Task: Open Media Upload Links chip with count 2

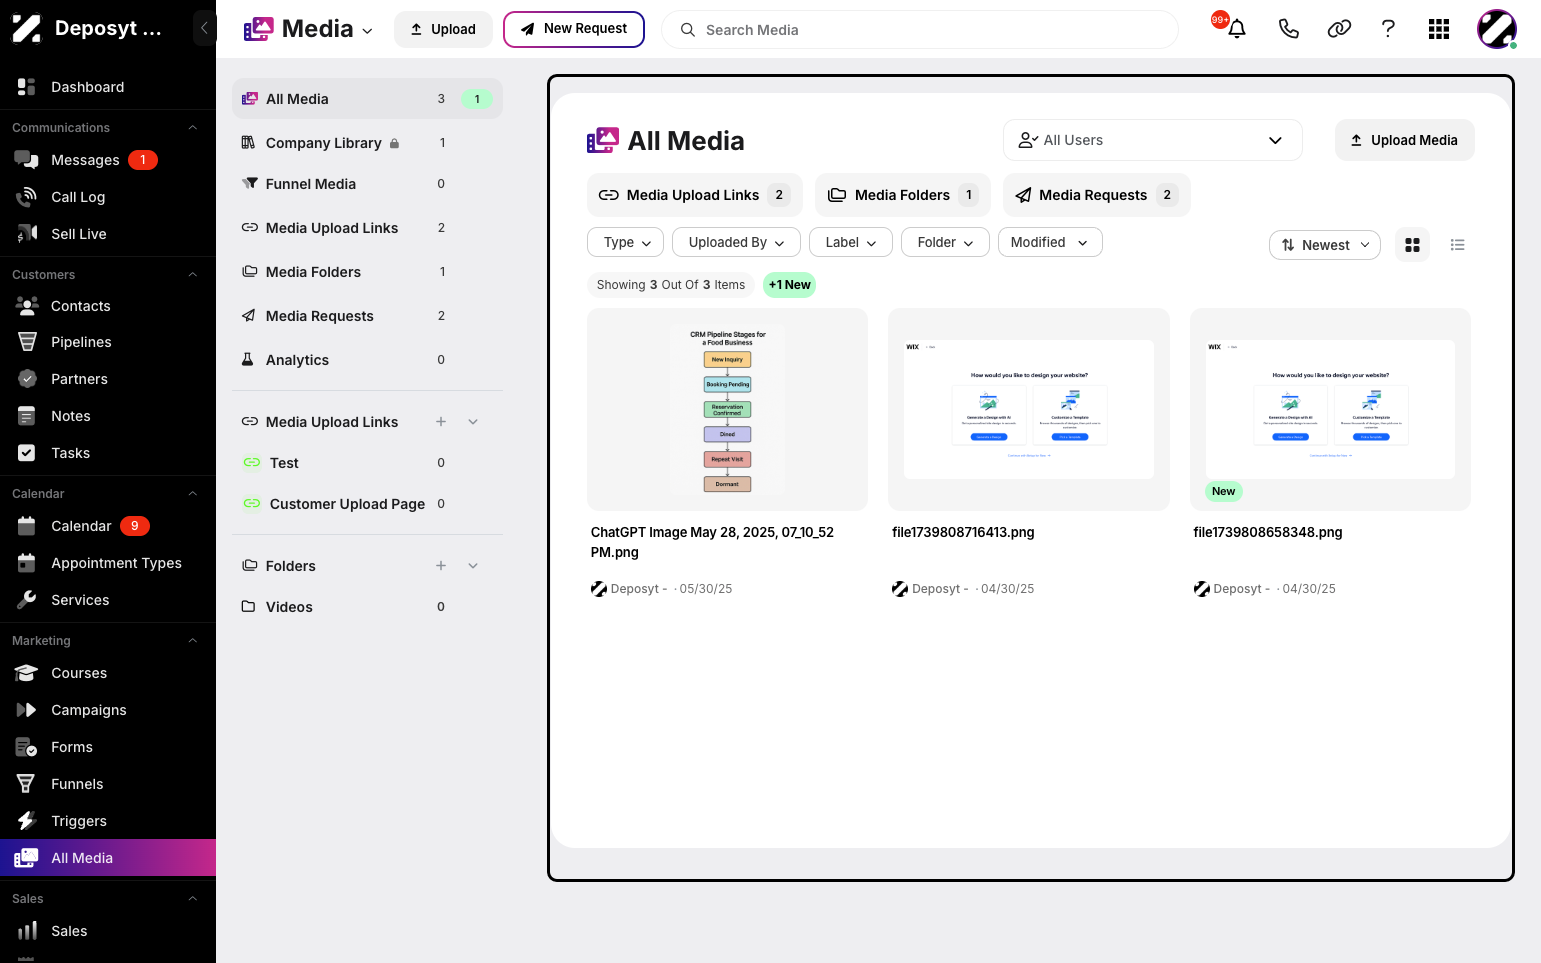Action: 695,195
